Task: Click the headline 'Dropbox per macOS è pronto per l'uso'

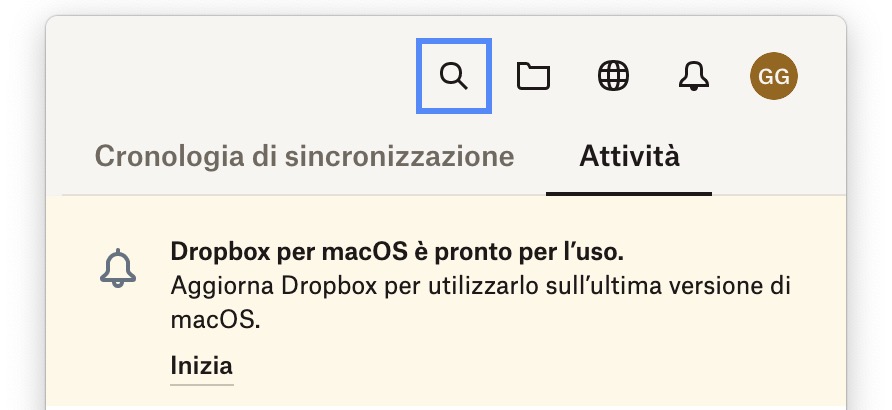Action: [404, 250]
